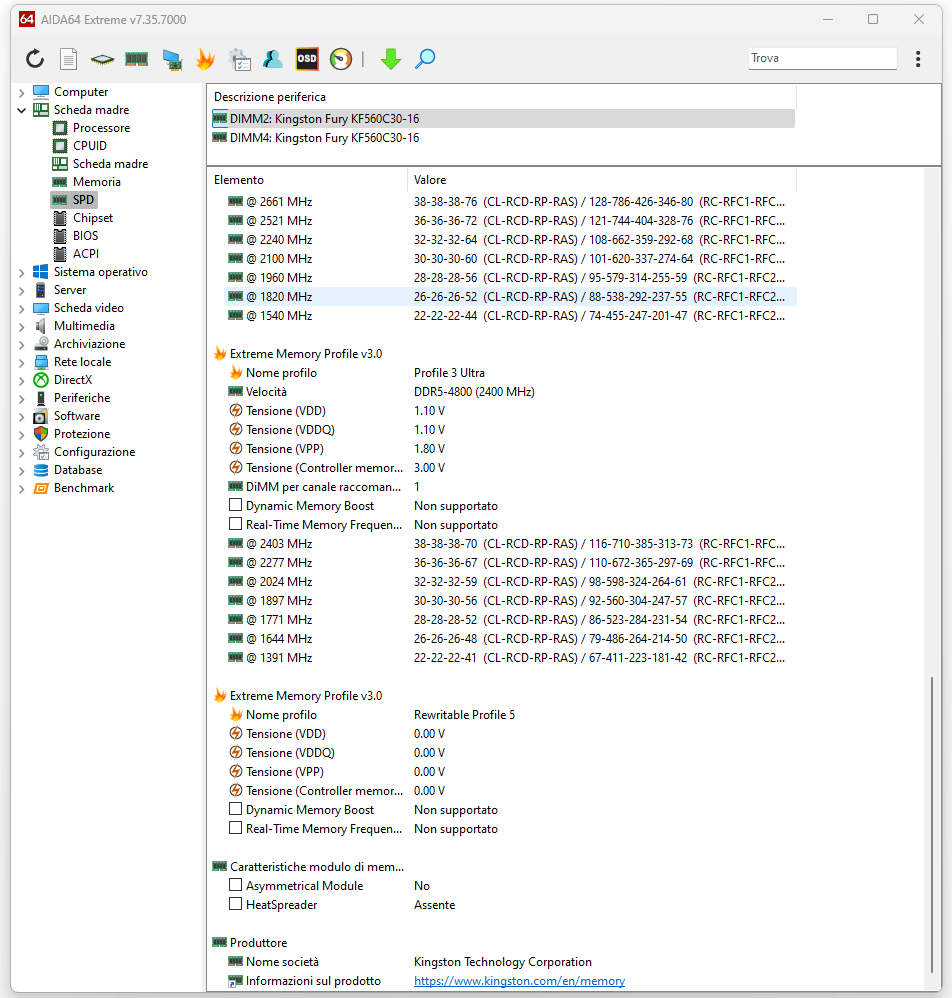The width and height of the screenshot is (952, 998).
Task: Select Chipset in the tree
Action: click(93, 218)
